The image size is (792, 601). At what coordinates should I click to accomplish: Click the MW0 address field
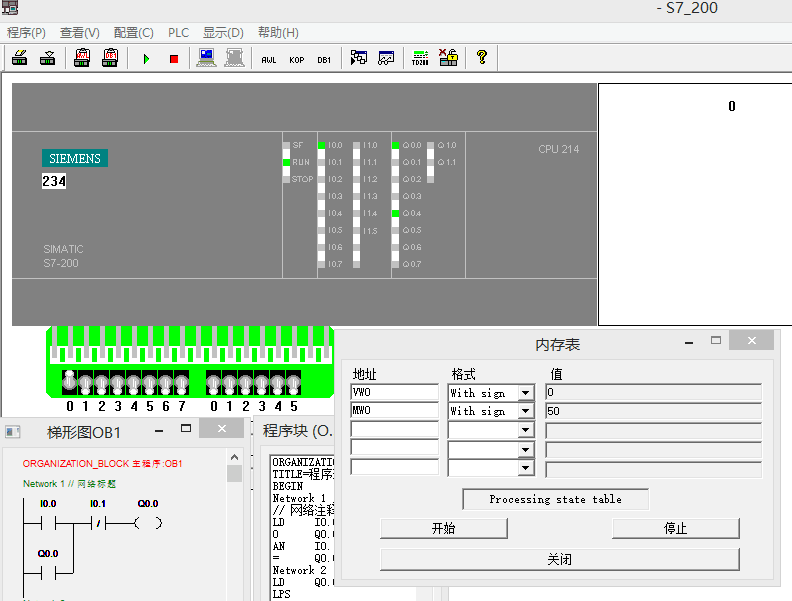coord(394,410)
